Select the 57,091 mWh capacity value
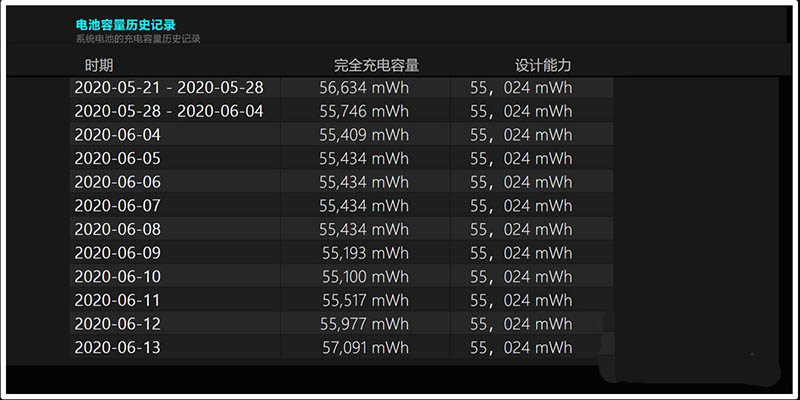800x400 pixels. pyautogui.click(x=365, y=347)
